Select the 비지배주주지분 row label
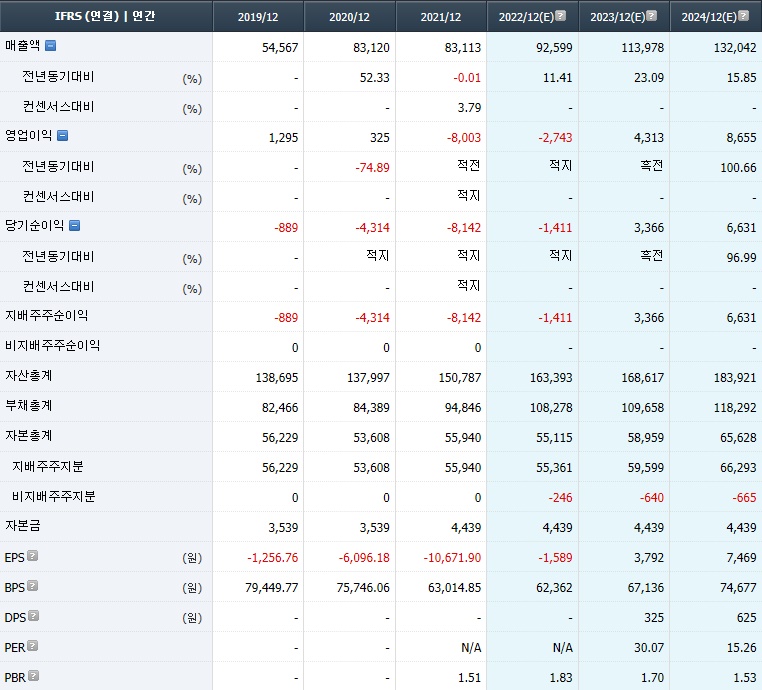 tap(53, 497)
